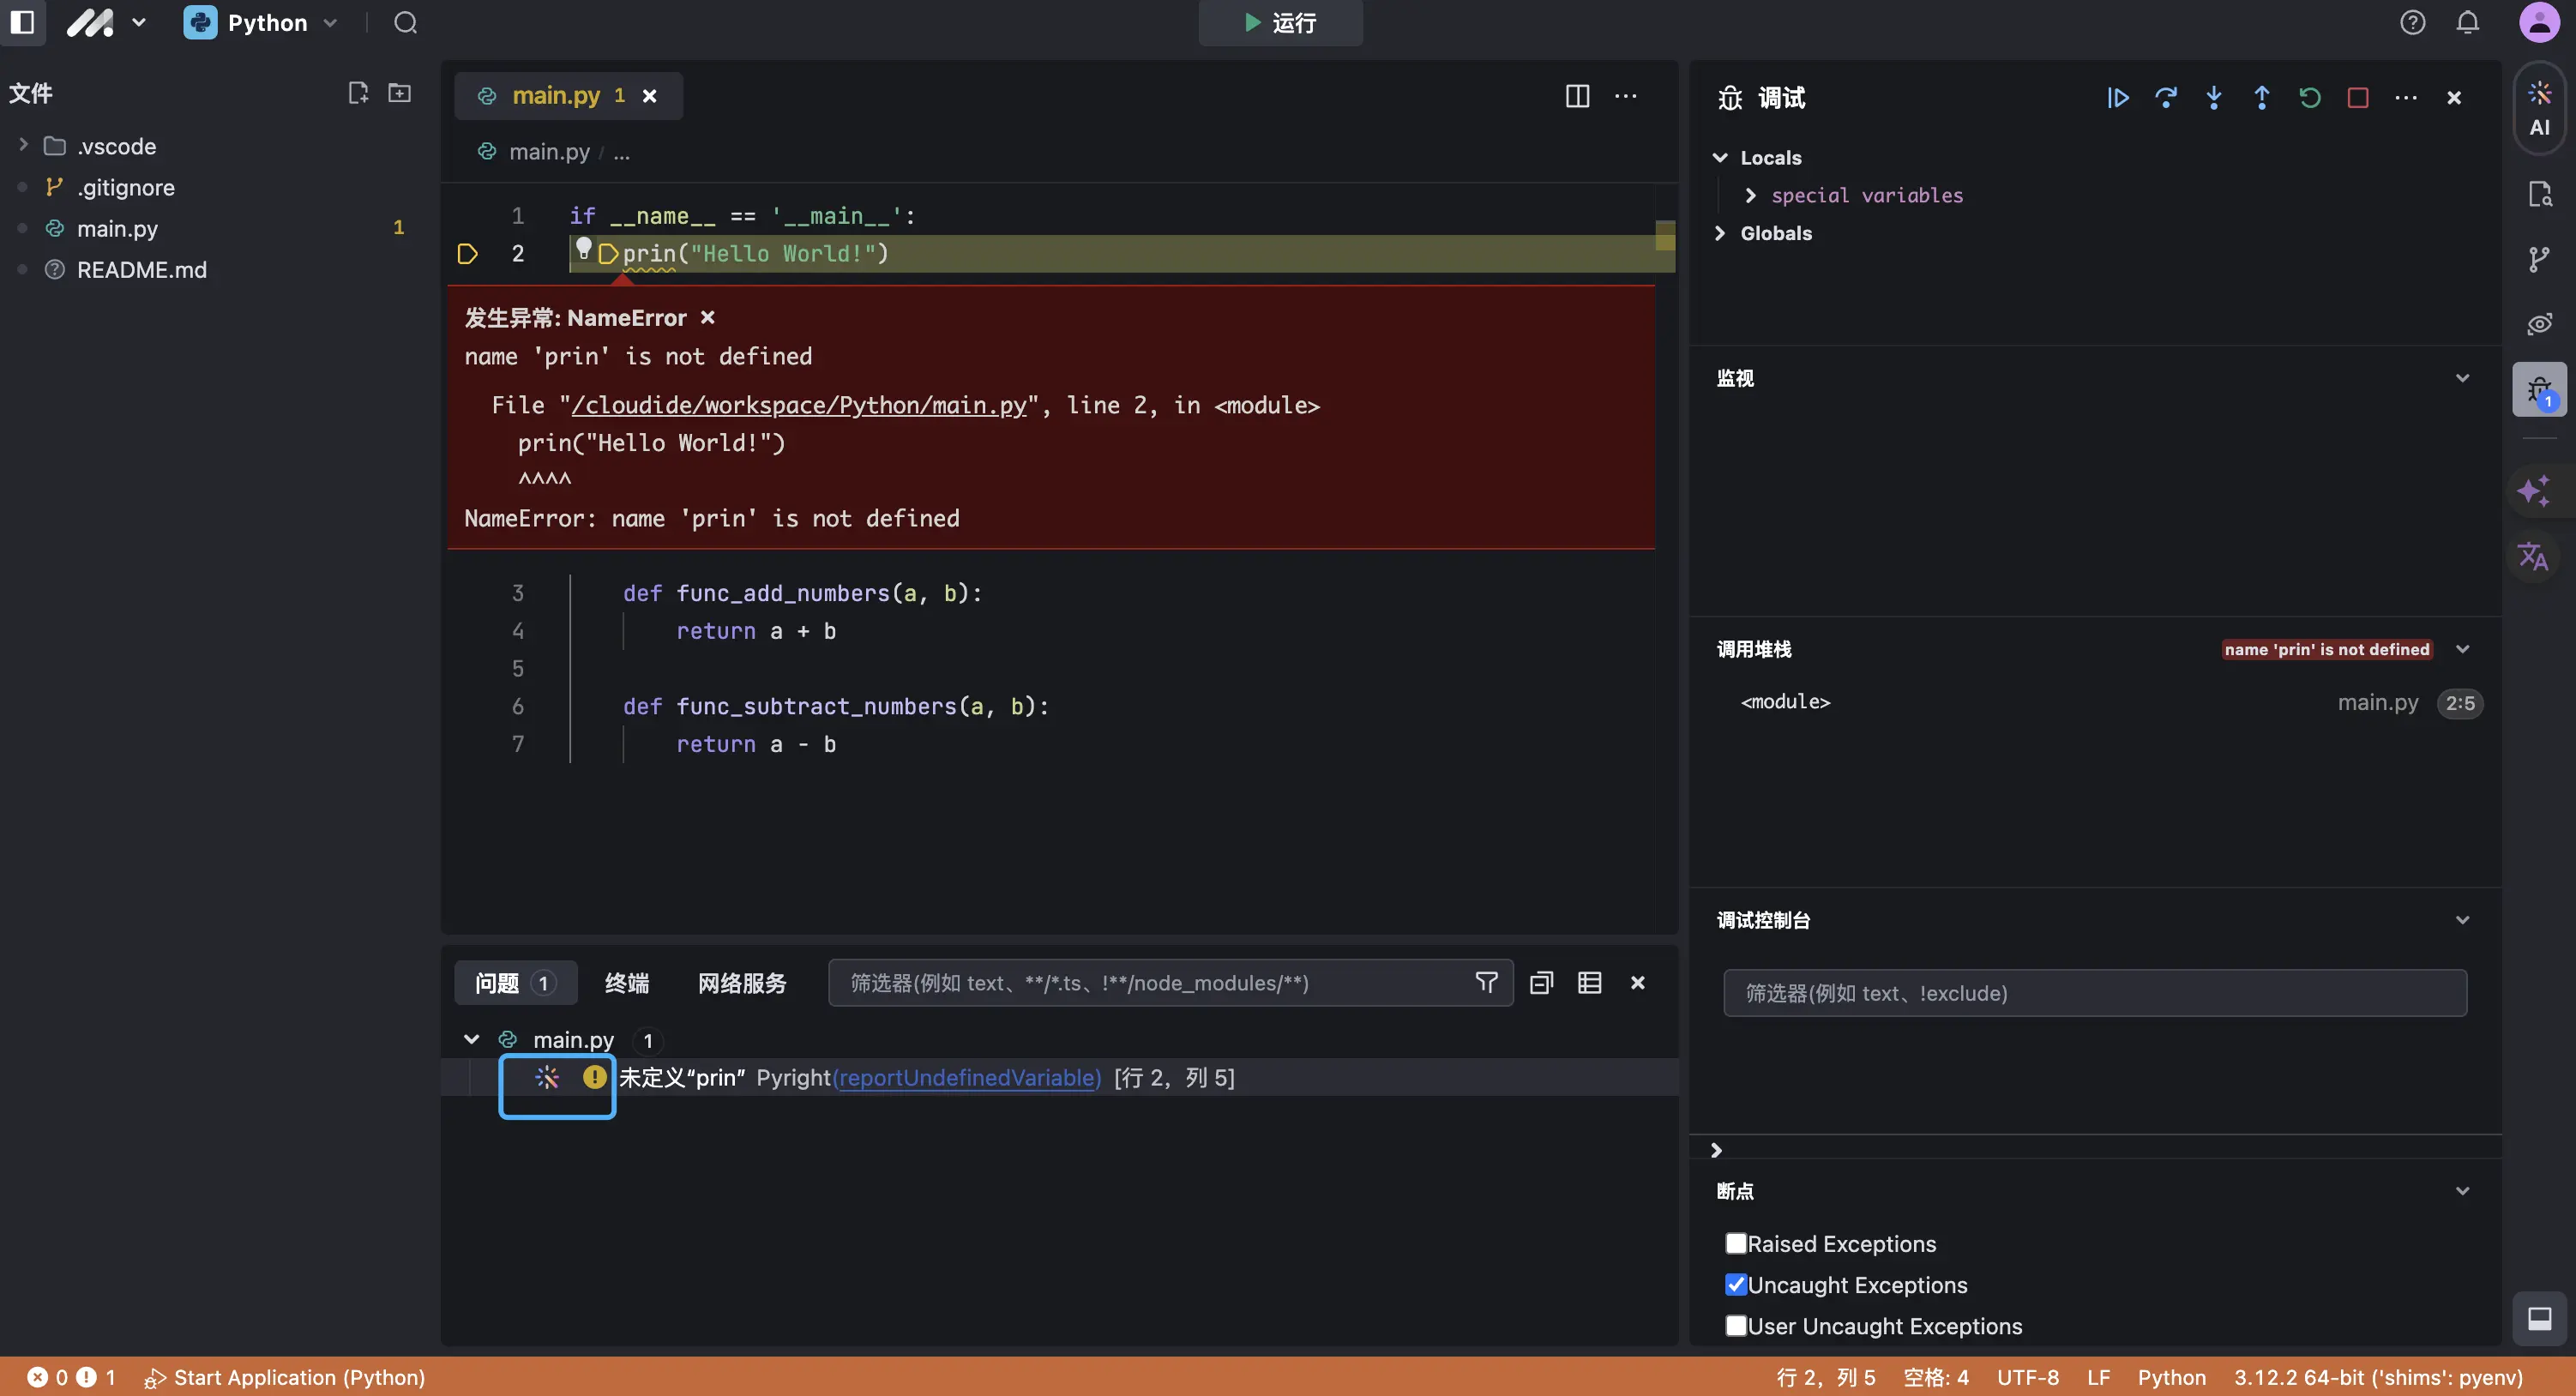Click AI fix sparkle icon for prin problem
Screen dimensions: 2576x1396
click(x=546, y=1077)
